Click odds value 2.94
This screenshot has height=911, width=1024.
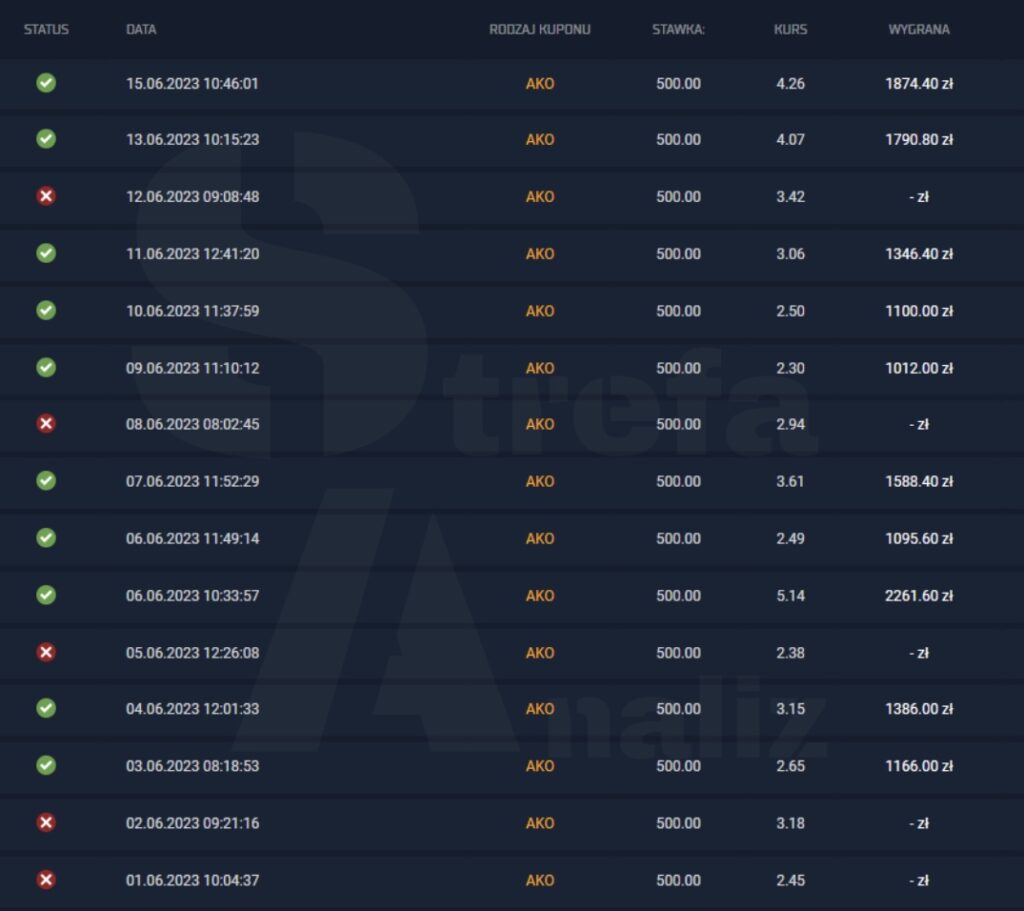(x=790, y=424)
